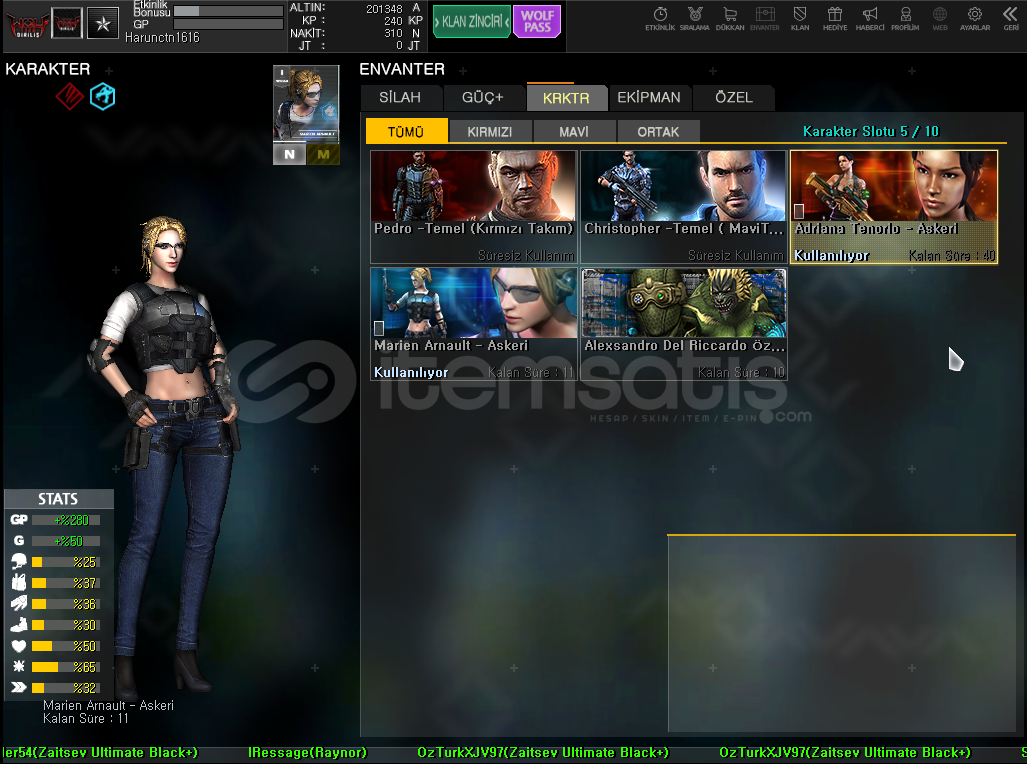Screen dimensions: 1027x764
Task: Select Pedro -Temel (Kırmızı Takım) character card
Action: coord(474,206)
